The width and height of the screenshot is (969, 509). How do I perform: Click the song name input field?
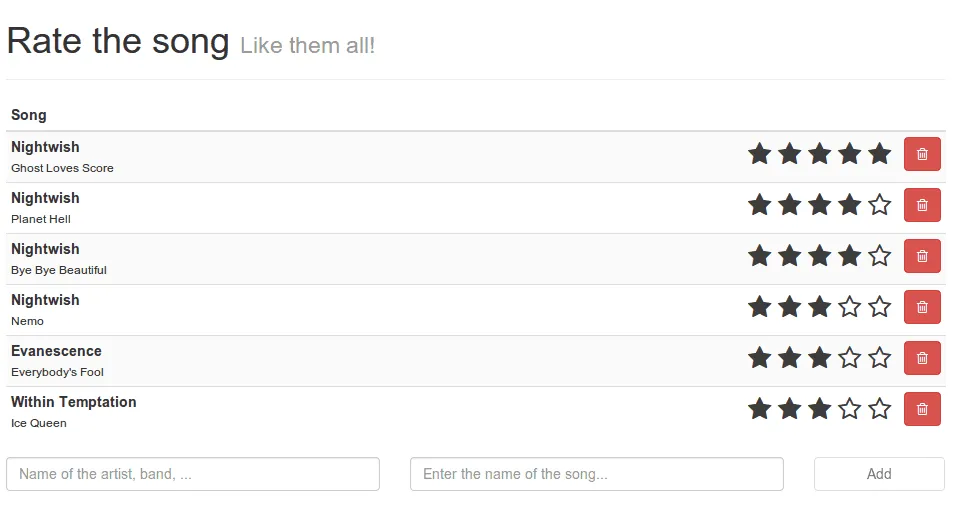point(596,474)
